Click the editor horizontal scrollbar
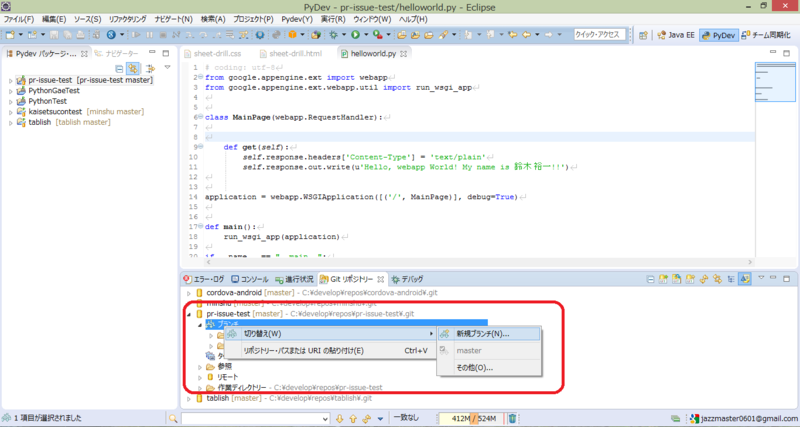Screen dimensions: 800x427 tap(479, 262)
